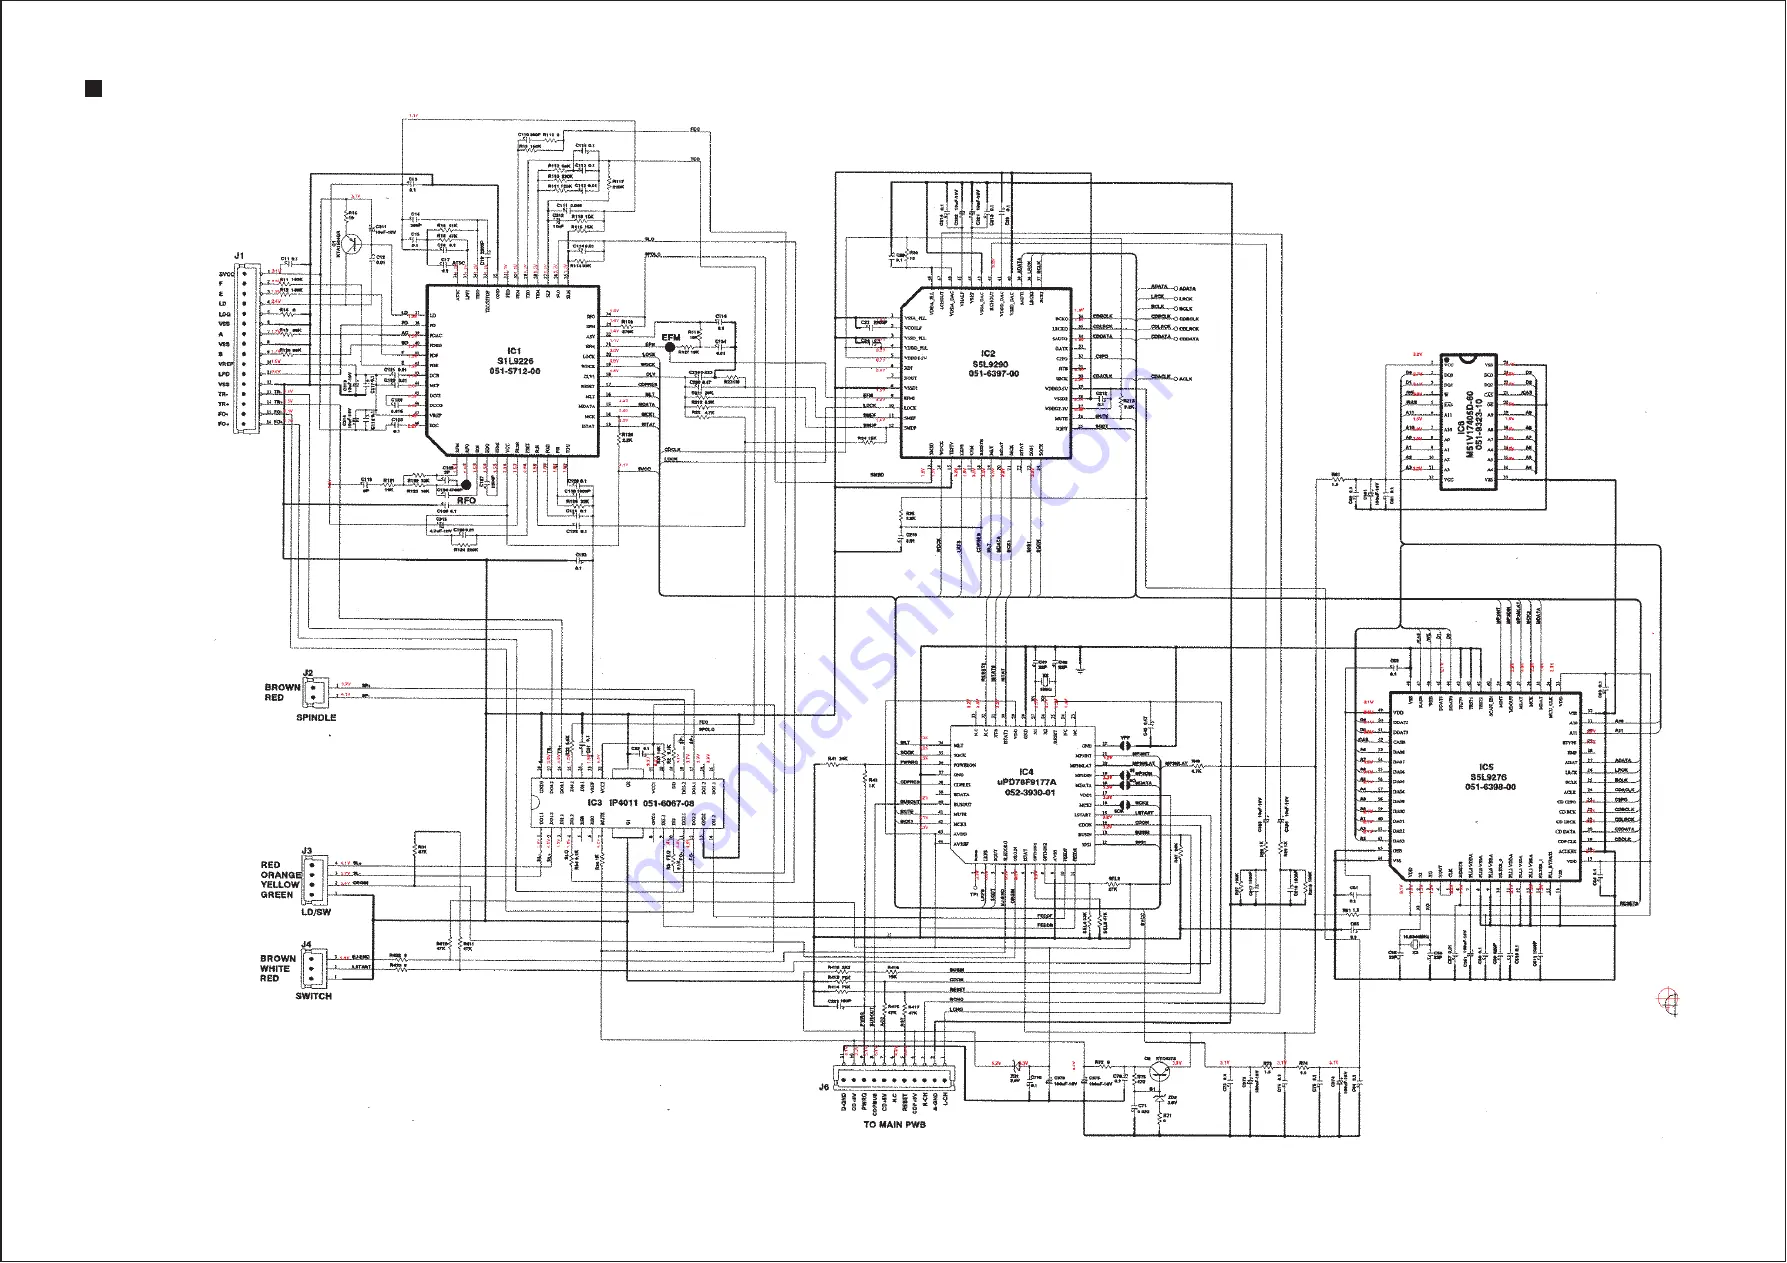Click the J4 SWITCH connector symbol
This screenshot has width=1787, height=1263.
pyautogui.click(x=313, y=967)
